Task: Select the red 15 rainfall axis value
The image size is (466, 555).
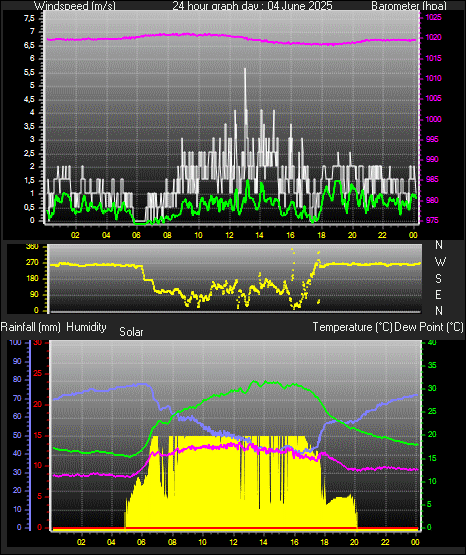Action: click(x=37, y=435)
